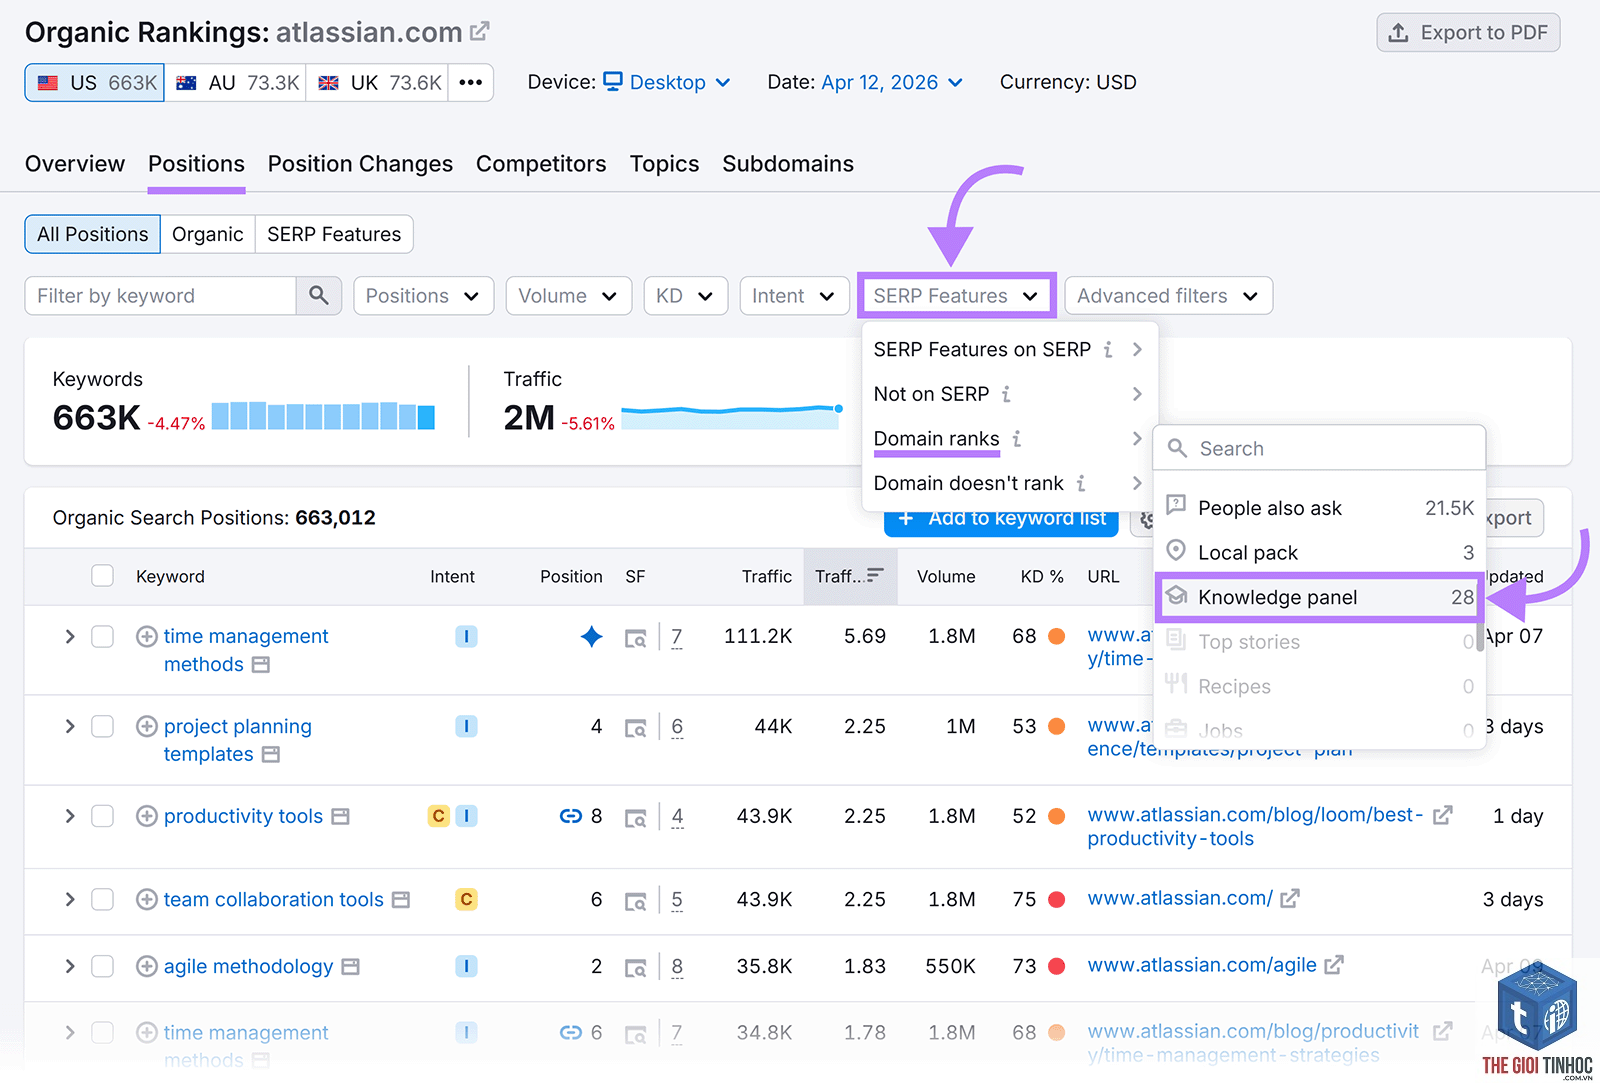Click info icon beside SERP Features on SERP

1108,349
